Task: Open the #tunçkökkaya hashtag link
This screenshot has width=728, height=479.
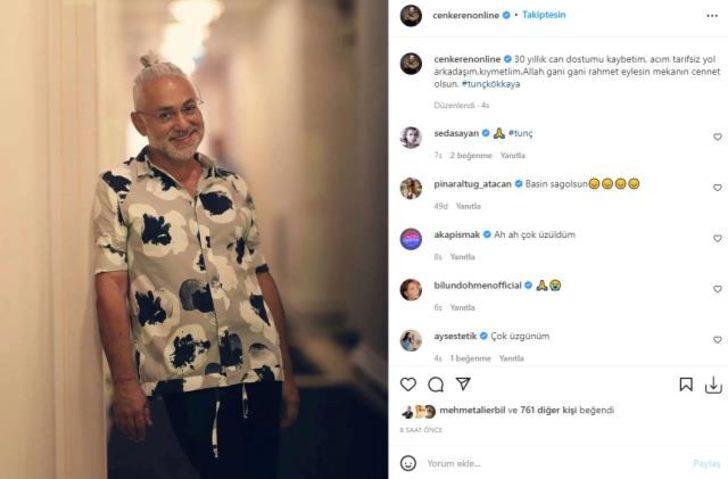Action: point(491,84)
